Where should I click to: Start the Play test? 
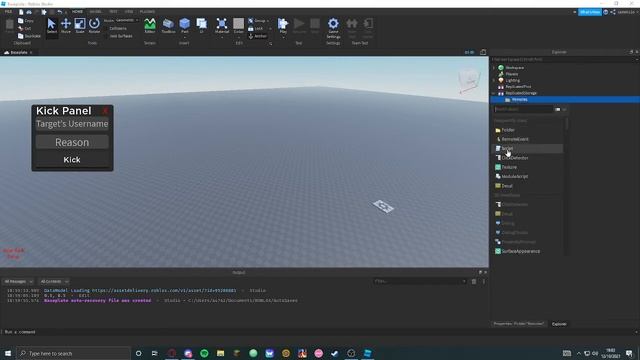coord(283,26)
